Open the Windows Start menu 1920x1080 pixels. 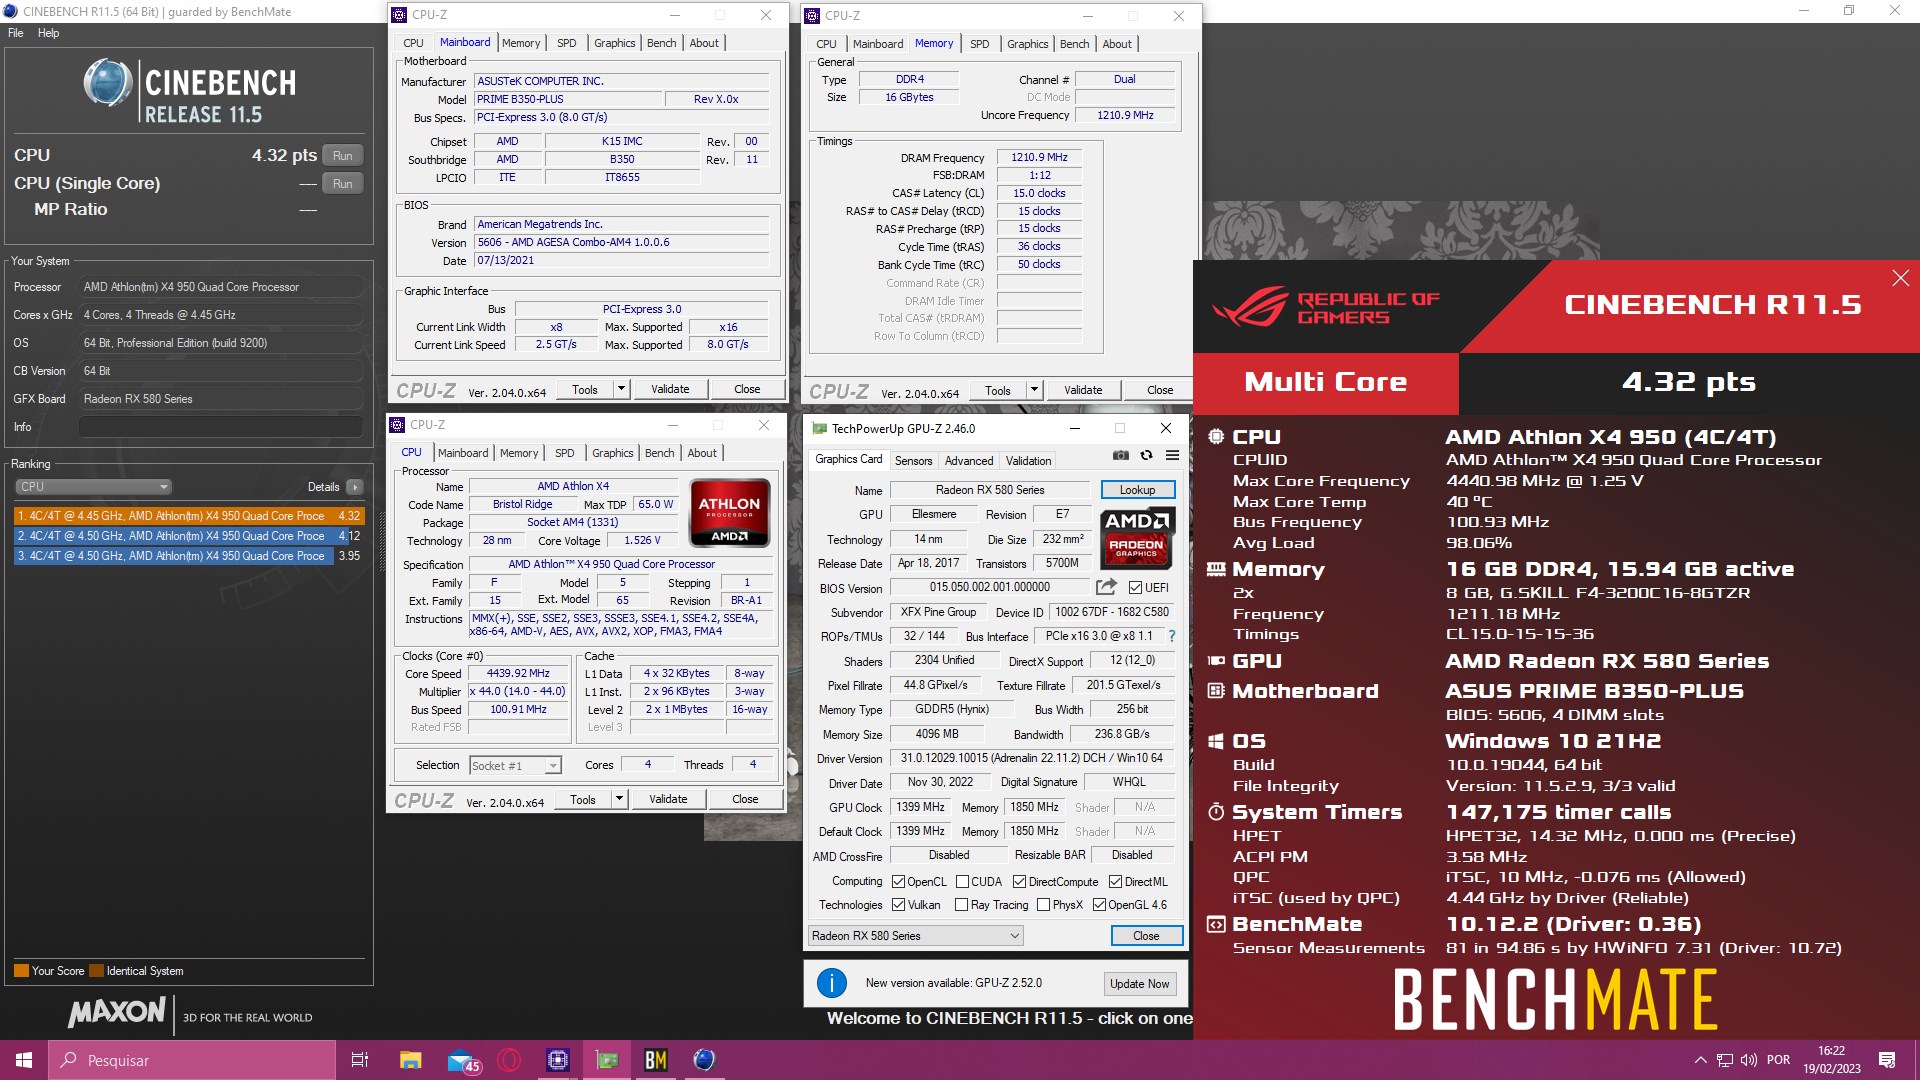pos(24,1060)
